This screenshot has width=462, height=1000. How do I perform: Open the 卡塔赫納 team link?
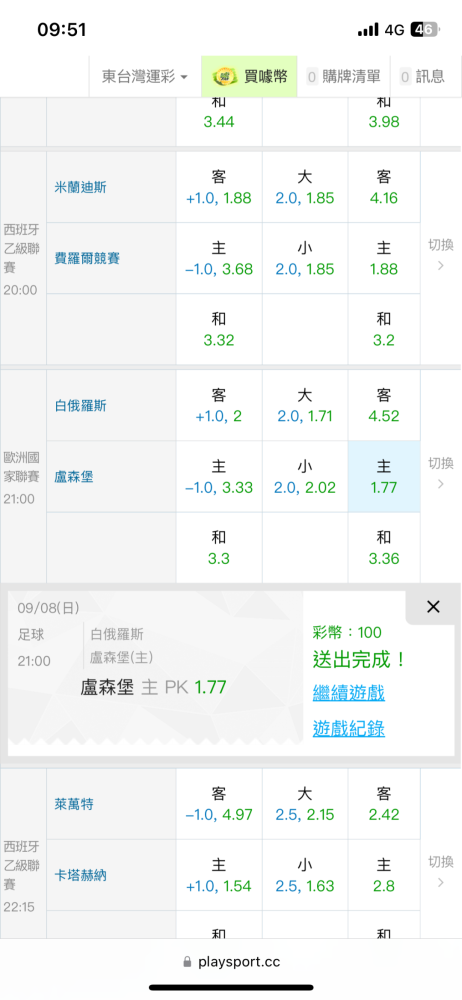pos(80,876)
